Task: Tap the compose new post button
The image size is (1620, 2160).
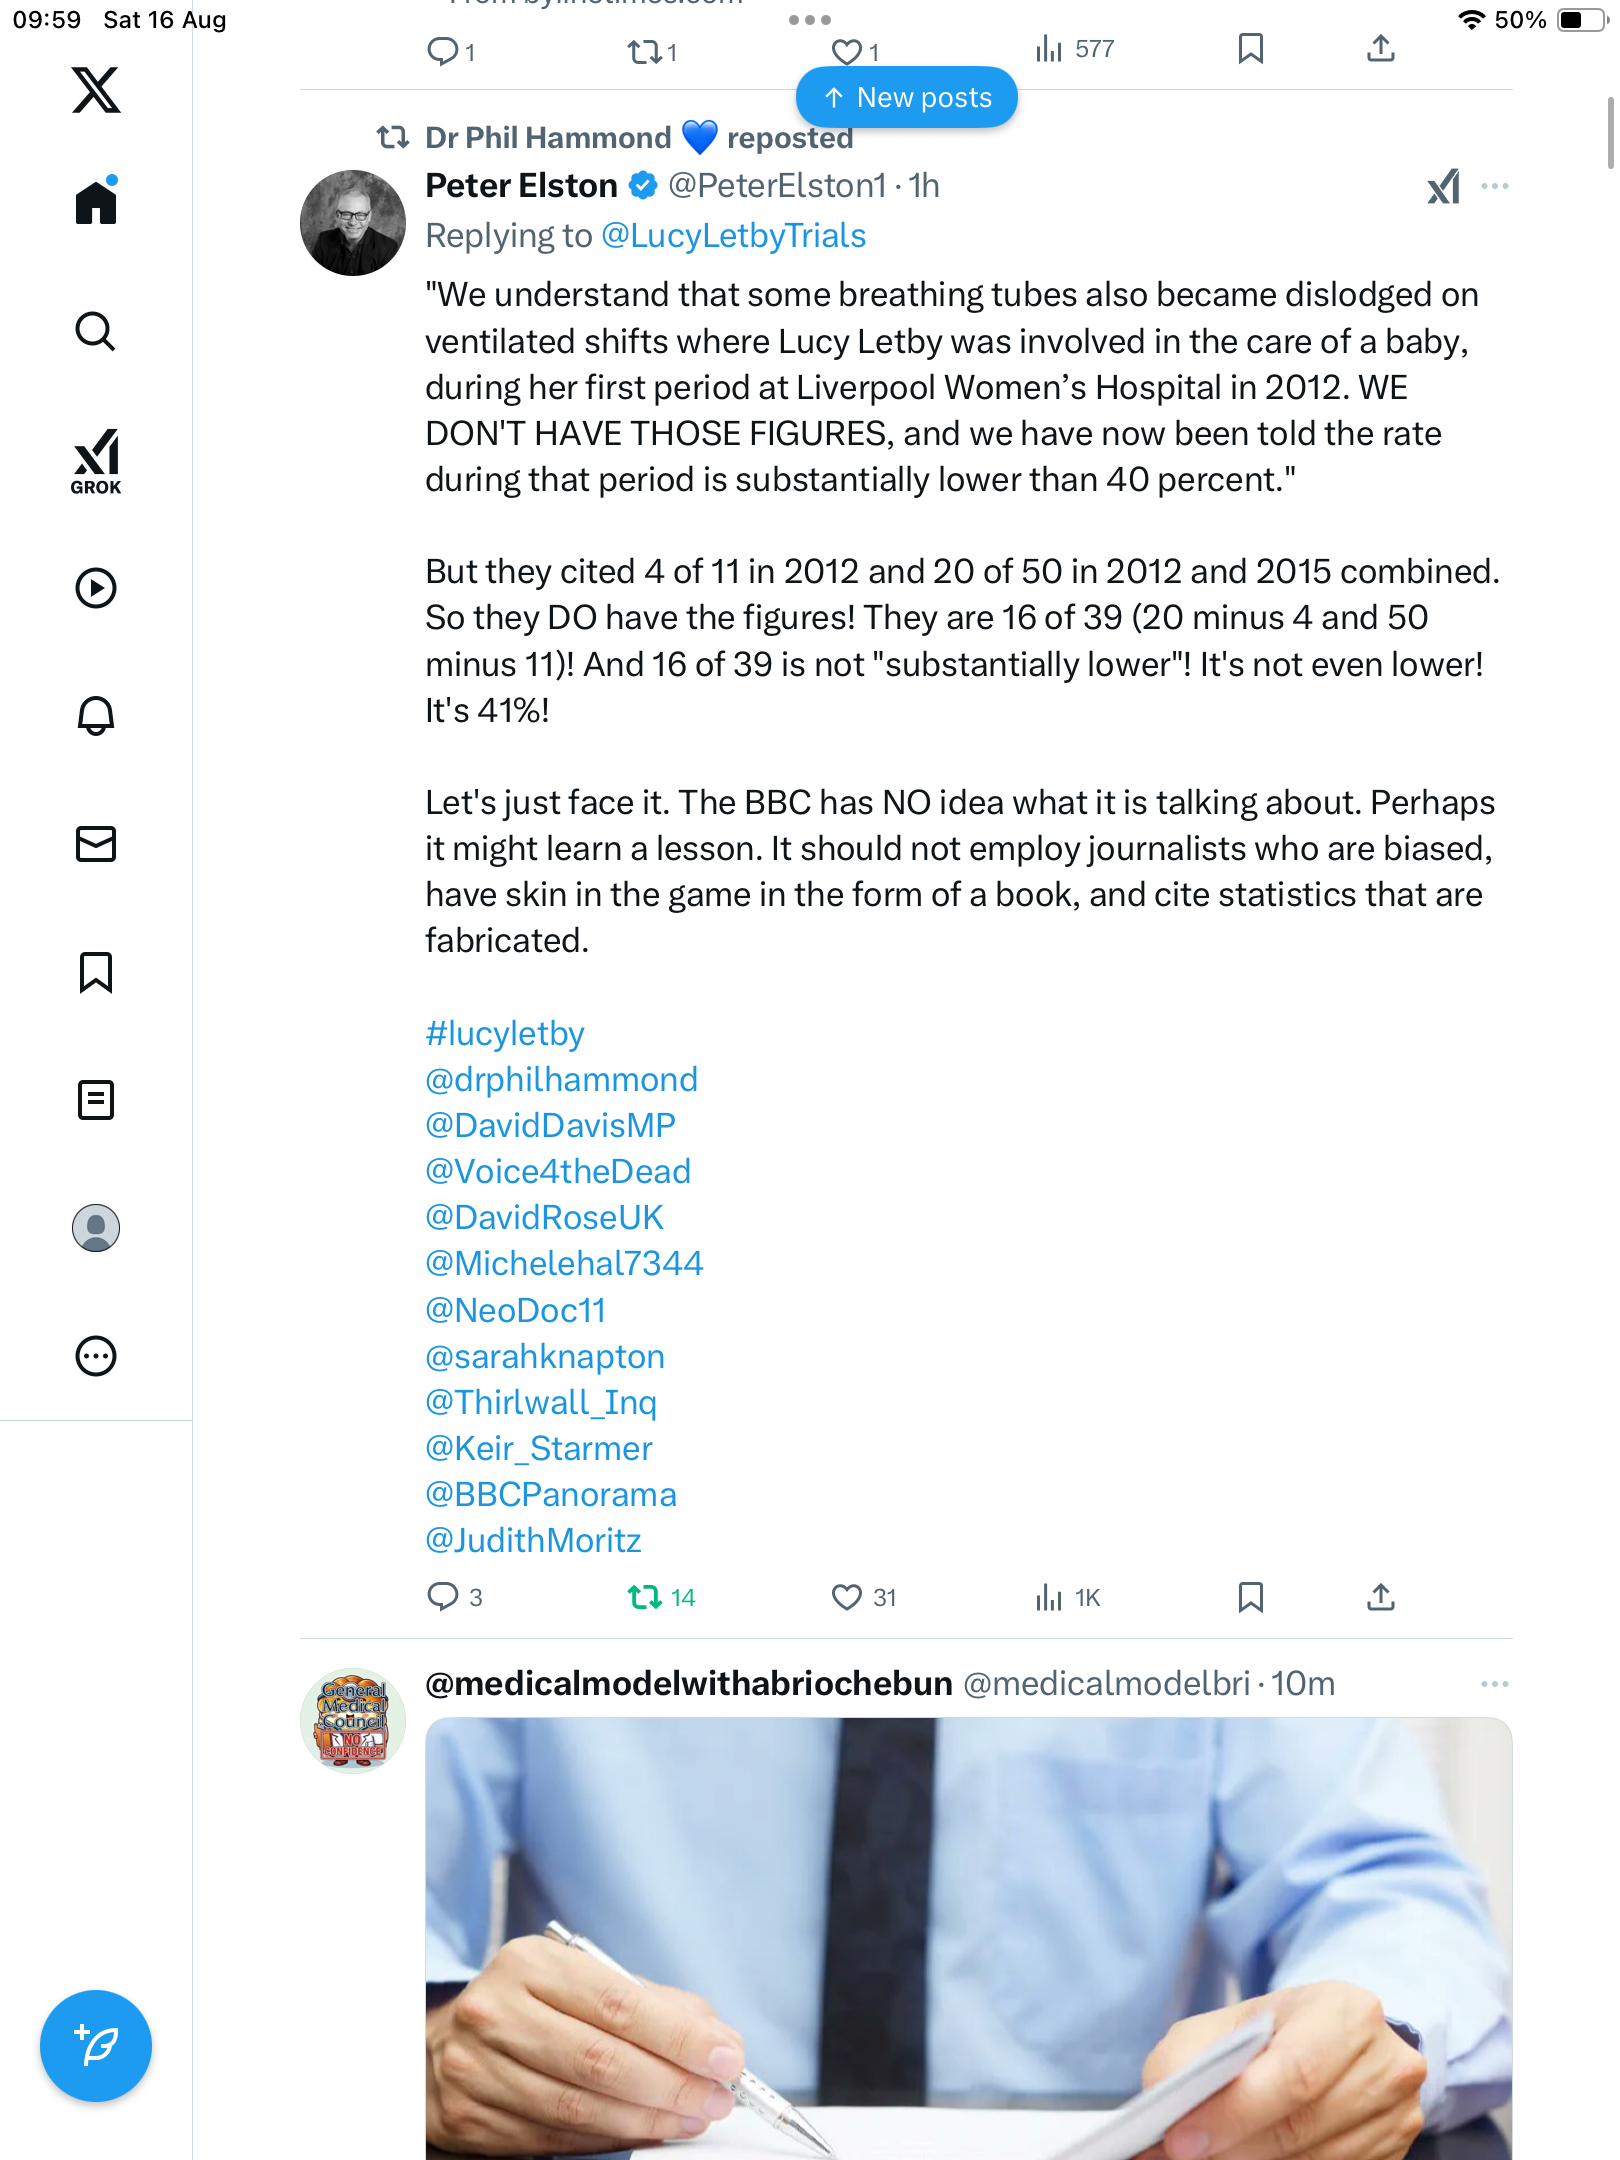Action: click(96, 2045)
